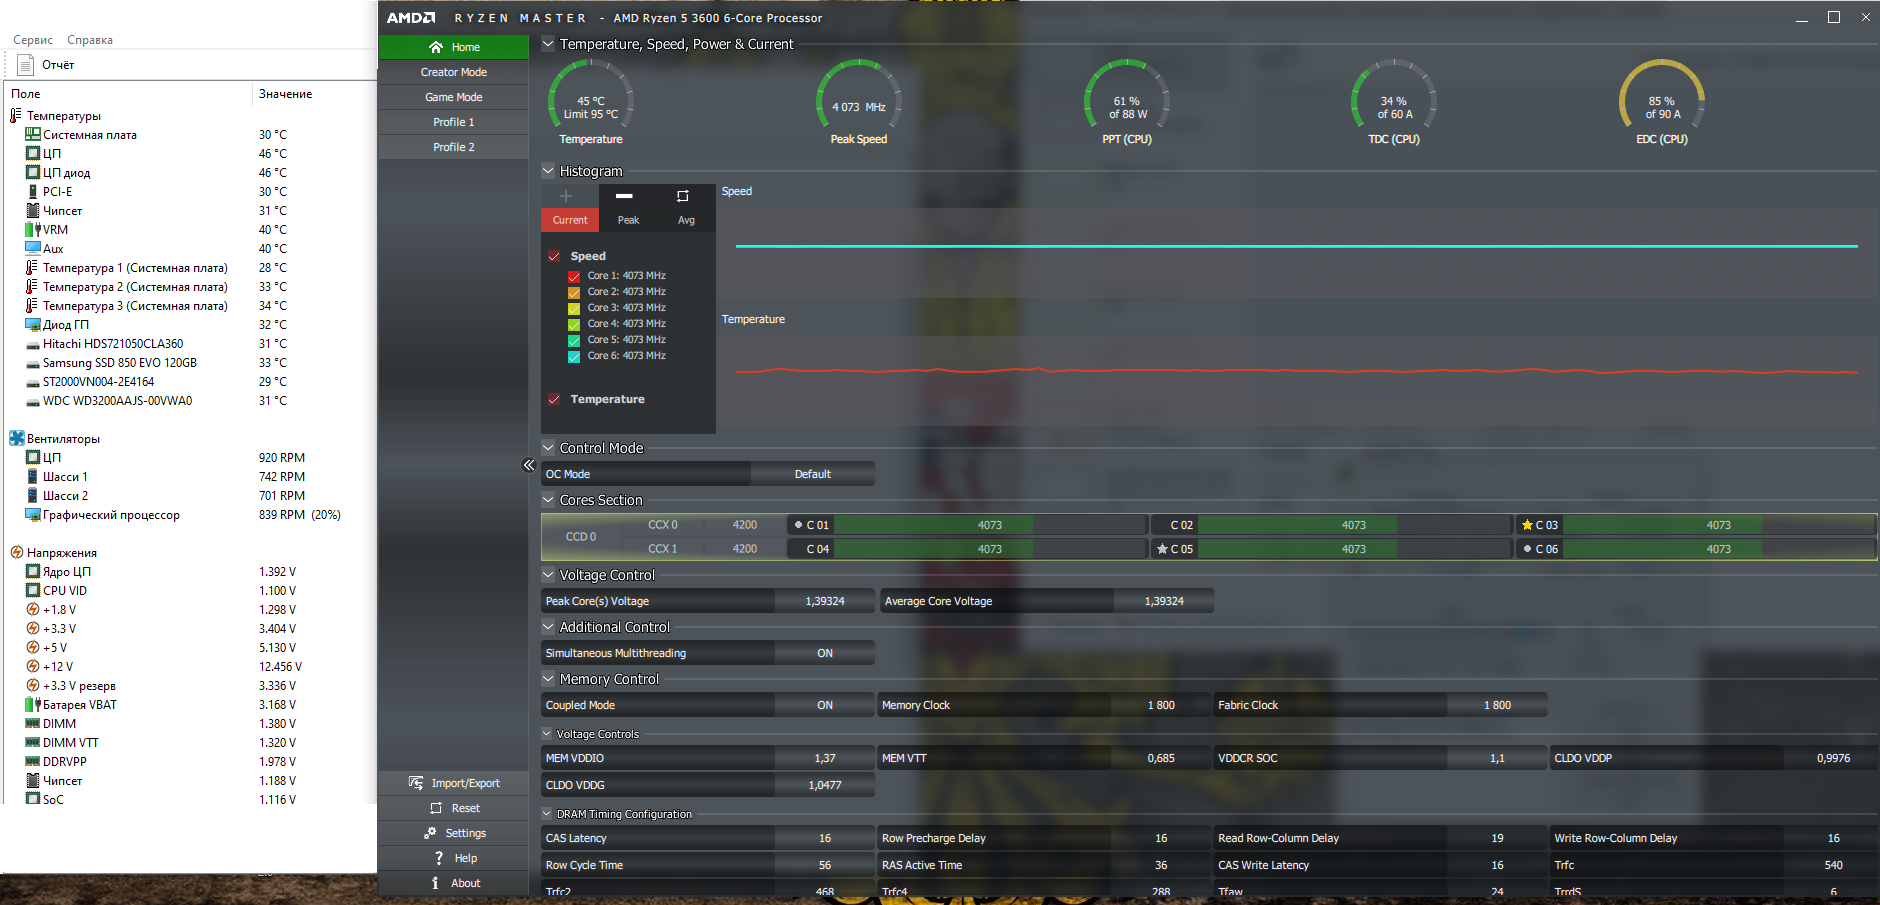Viewport: 1880px width, 905px height.
Task: Open Settings via the gears icon
Action: point(430,833)
